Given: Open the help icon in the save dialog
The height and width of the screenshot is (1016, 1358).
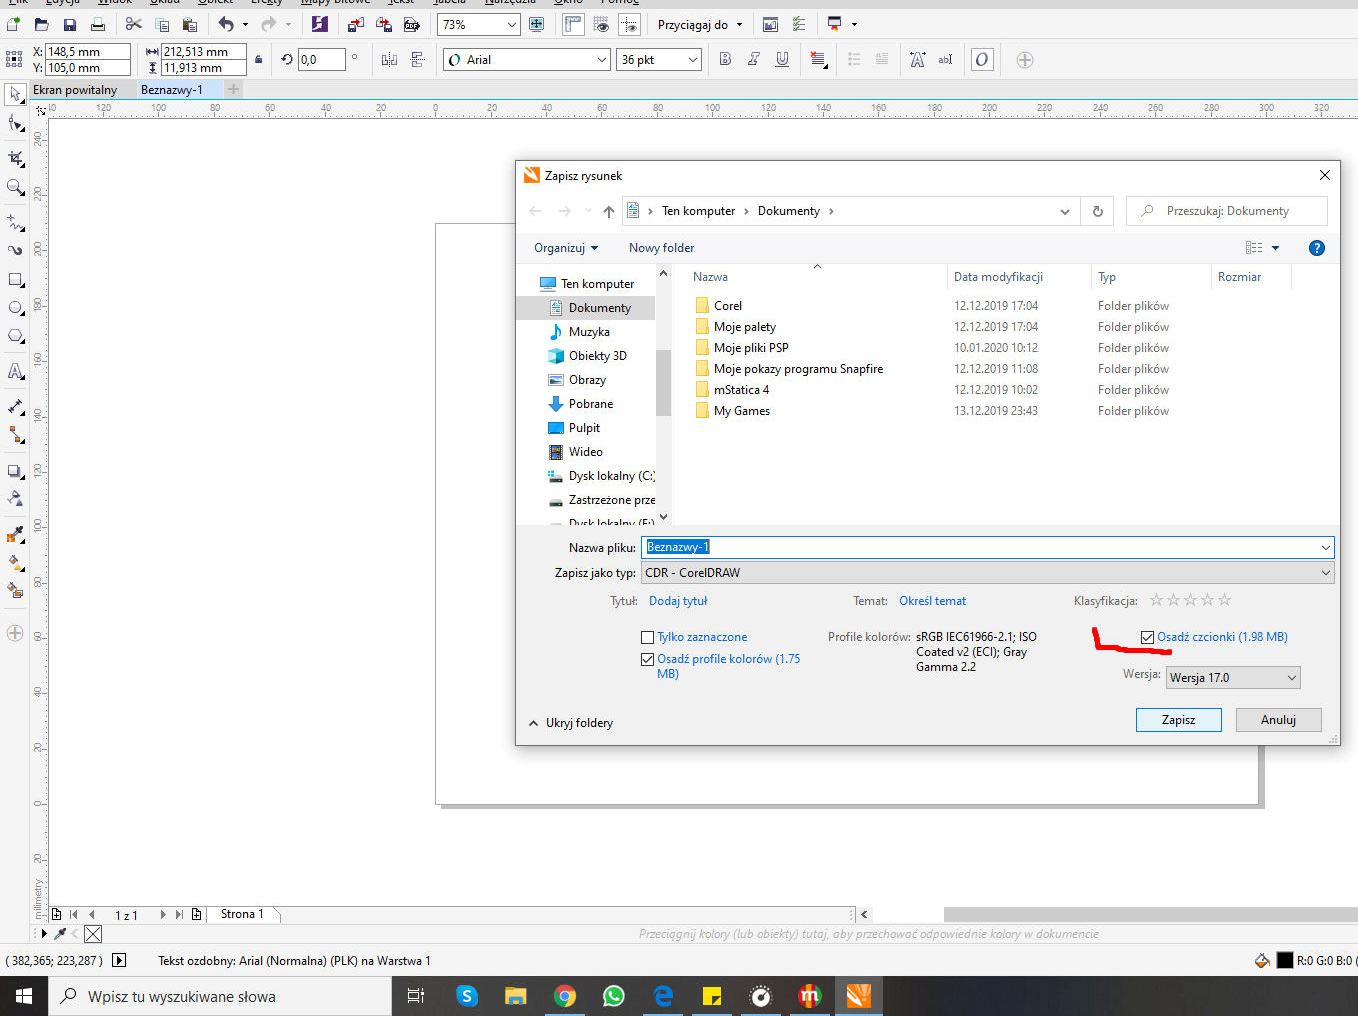Looking at the screenshot, I should point(1316,248).
